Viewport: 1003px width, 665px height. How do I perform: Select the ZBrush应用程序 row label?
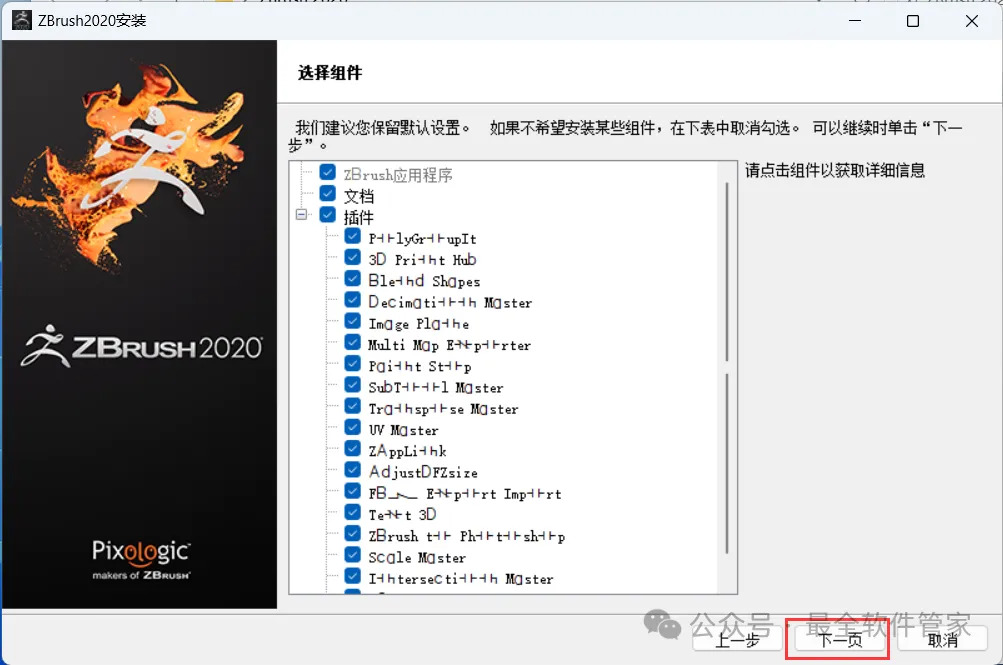coord(398,175)
